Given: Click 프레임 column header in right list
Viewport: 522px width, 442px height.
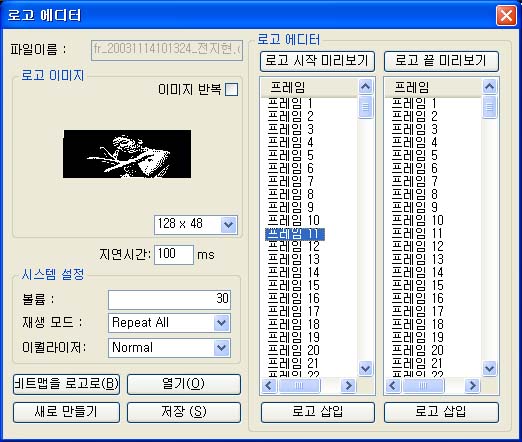Looking at the screenshot, I should click(x=433, y=88).
